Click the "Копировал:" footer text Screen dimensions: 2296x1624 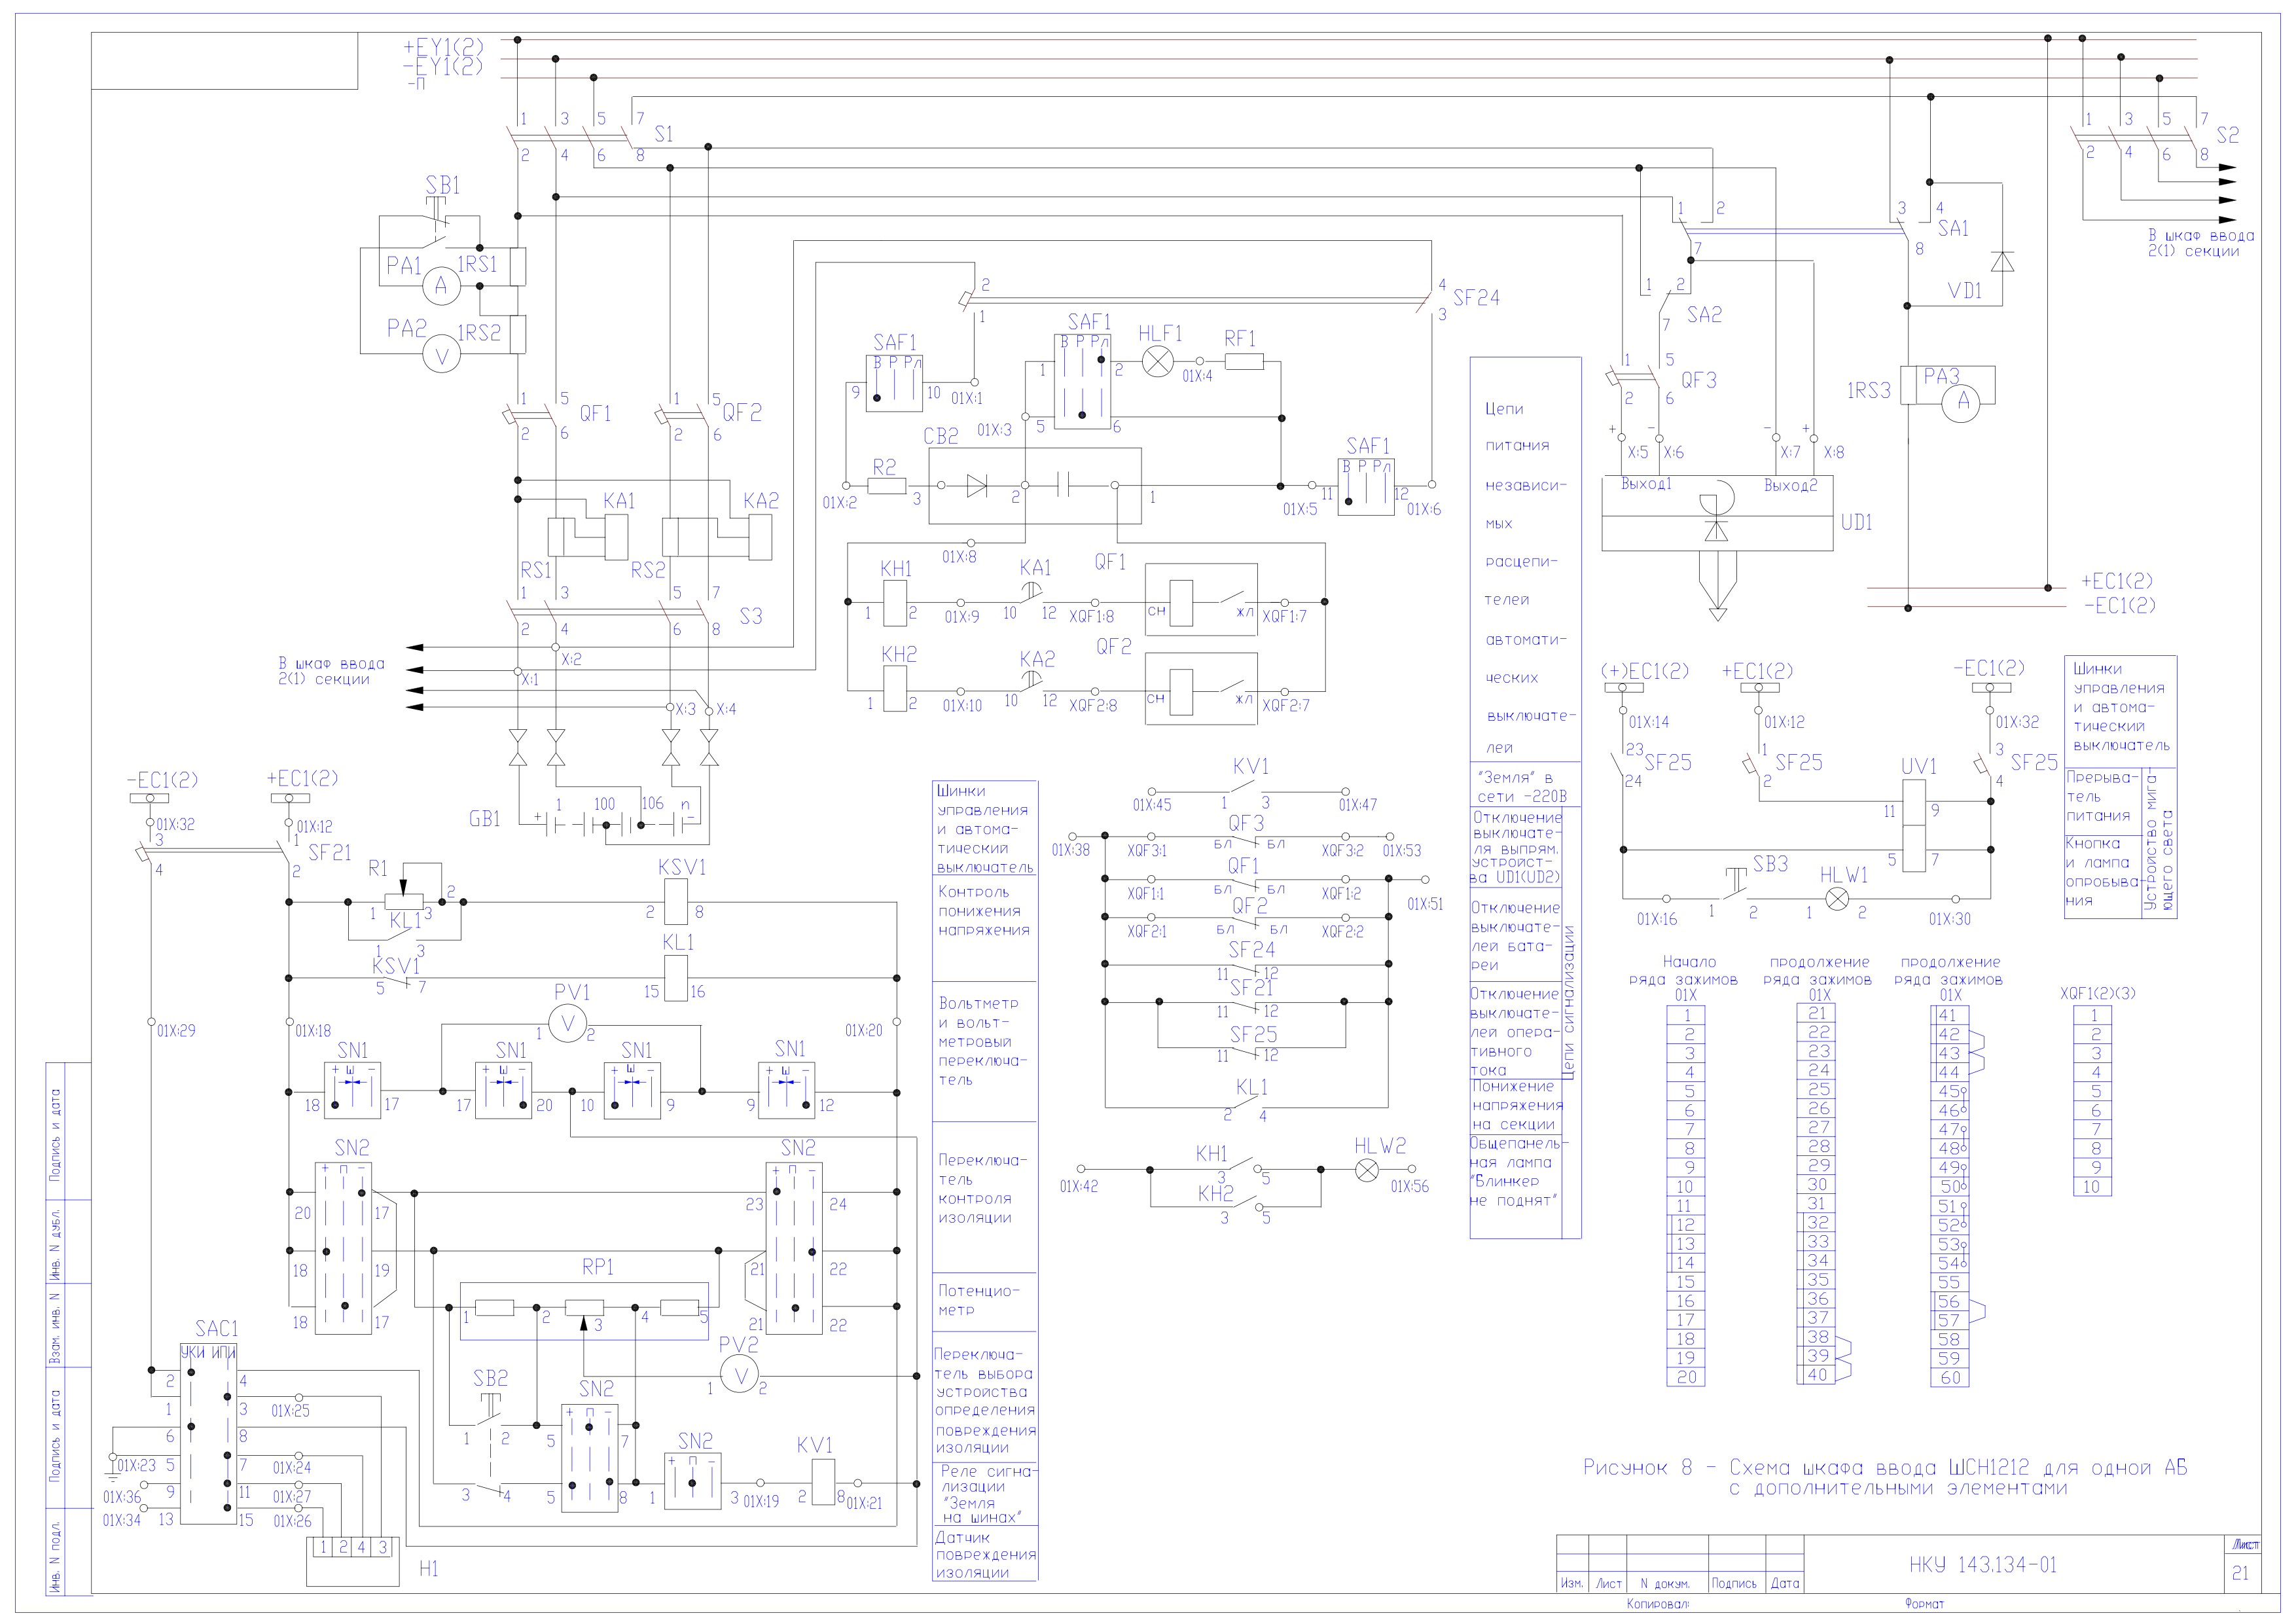1657,1604
